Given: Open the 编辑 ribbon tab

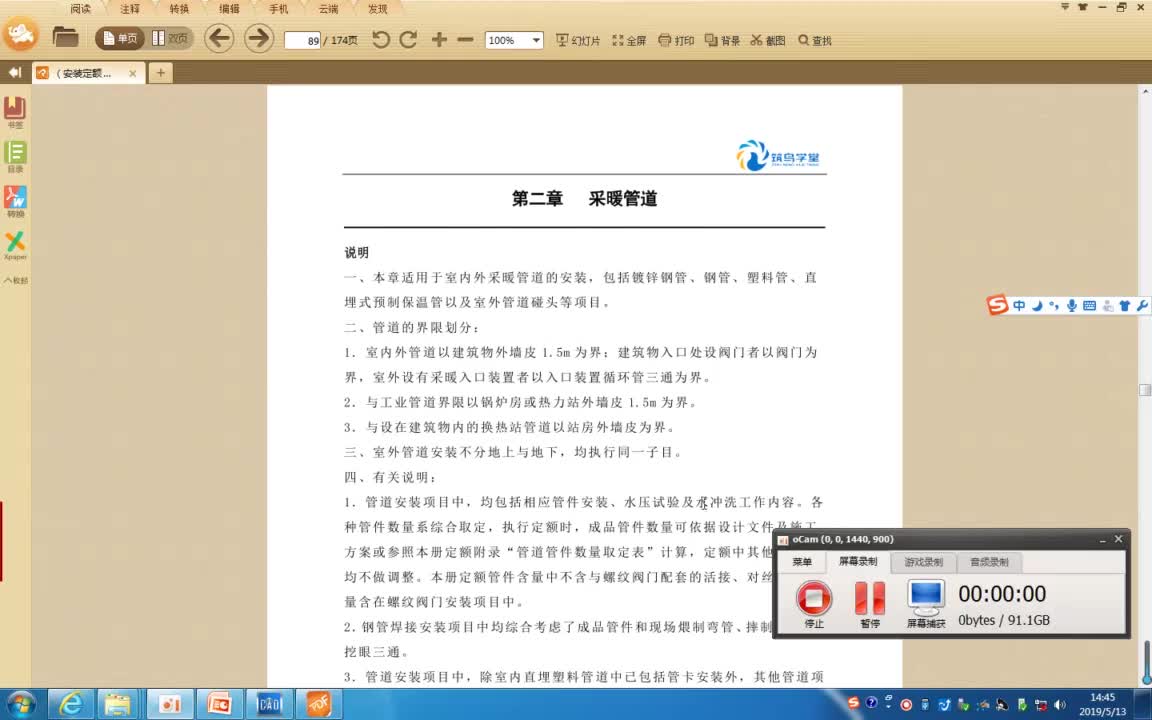Looking at the screenshot, I should (229, 9).
